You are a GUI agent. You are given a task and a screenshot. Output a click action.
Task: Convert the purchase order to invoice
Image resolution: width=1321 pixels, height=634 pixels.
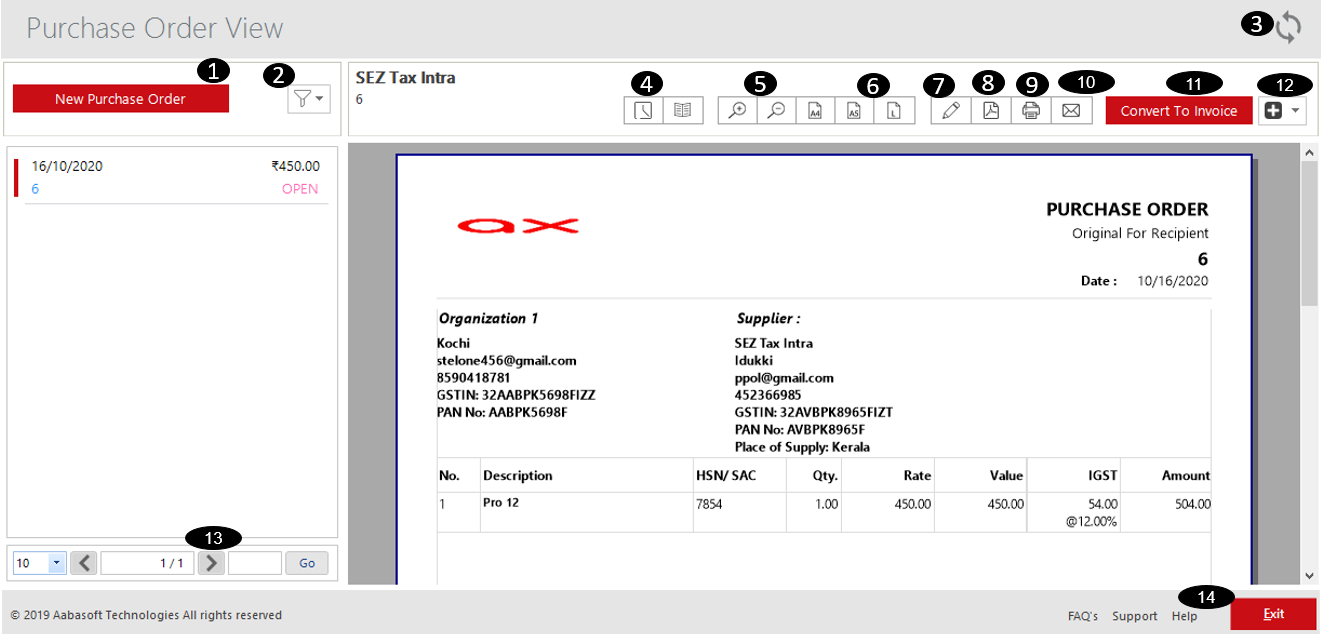pos(1178,110)
